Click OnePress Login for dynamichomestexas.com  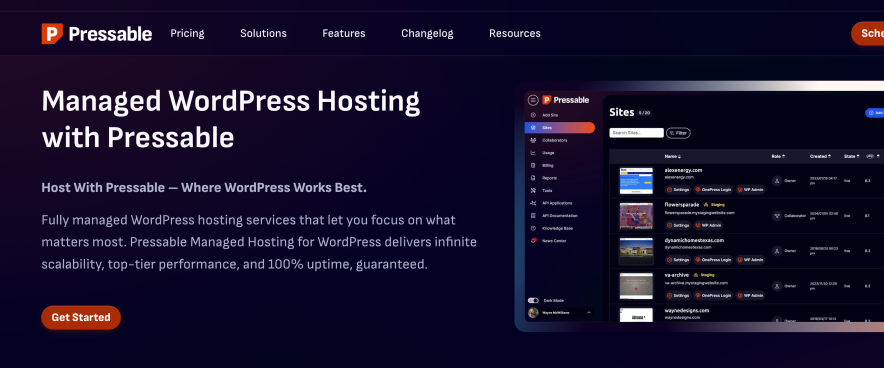pos(714,260)
